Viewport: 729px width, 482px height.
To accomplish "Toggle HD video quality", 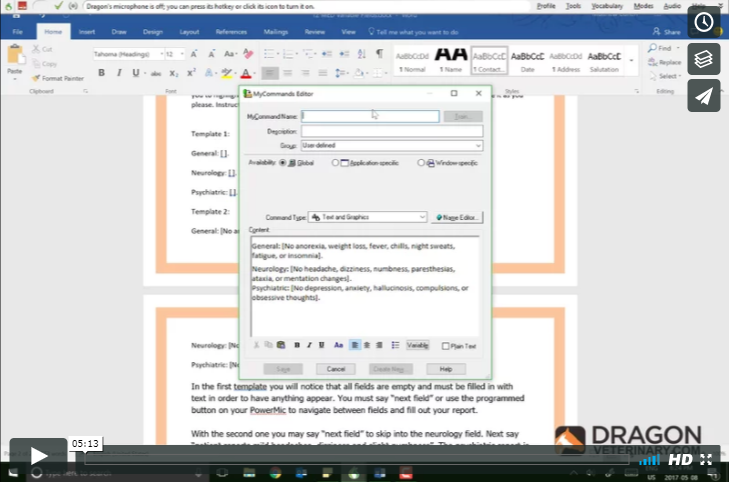I will coord(681,460).
